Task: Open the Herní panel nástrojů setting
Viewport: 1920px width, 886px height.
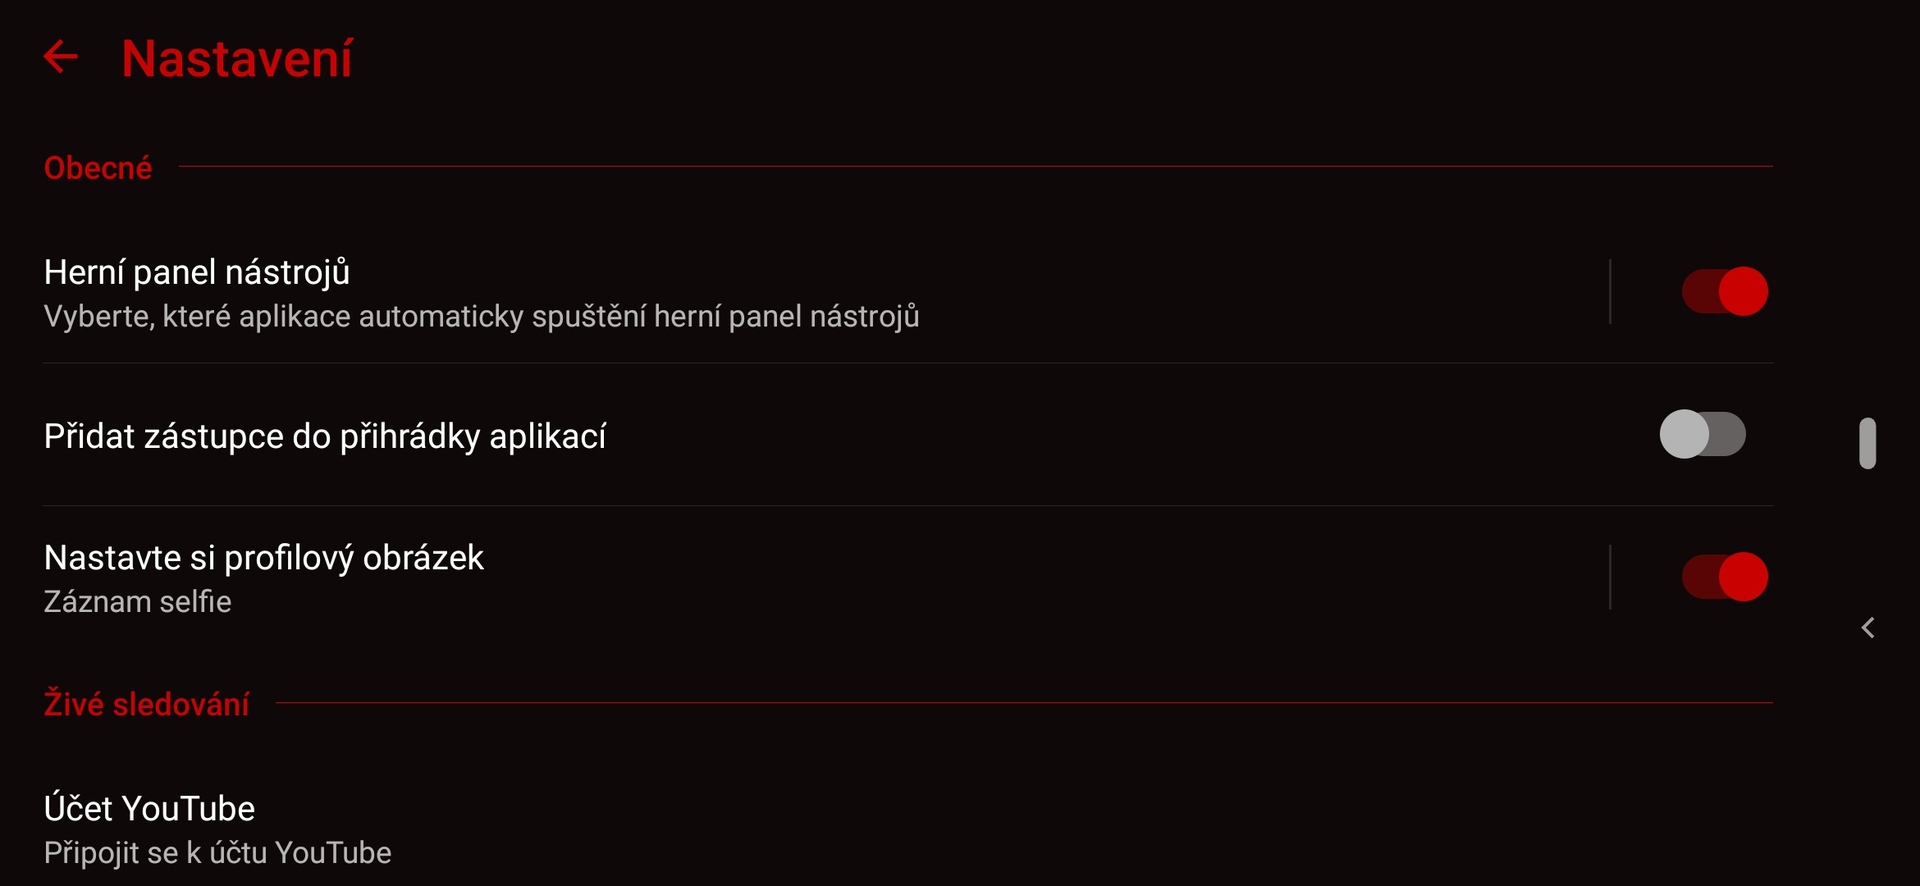Action: [x=197, y=272]
